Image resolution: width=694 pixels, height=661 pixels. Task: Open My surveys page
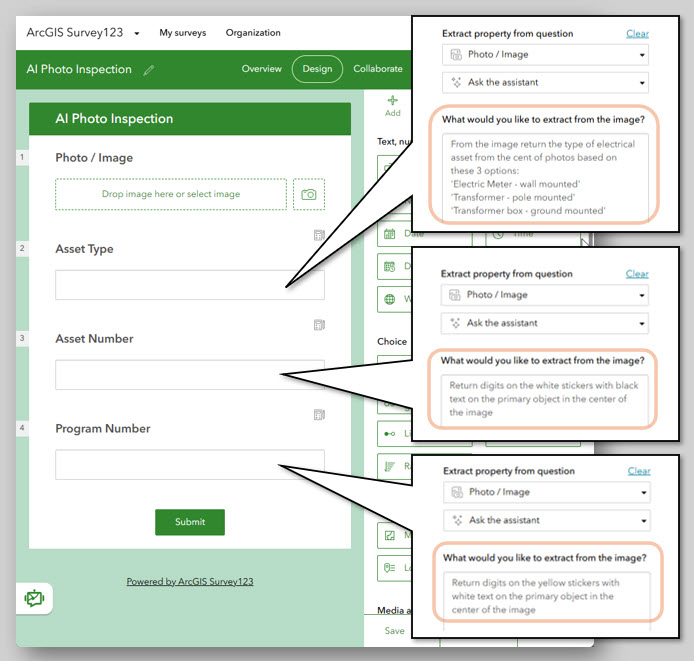click(x=183, y=33)
